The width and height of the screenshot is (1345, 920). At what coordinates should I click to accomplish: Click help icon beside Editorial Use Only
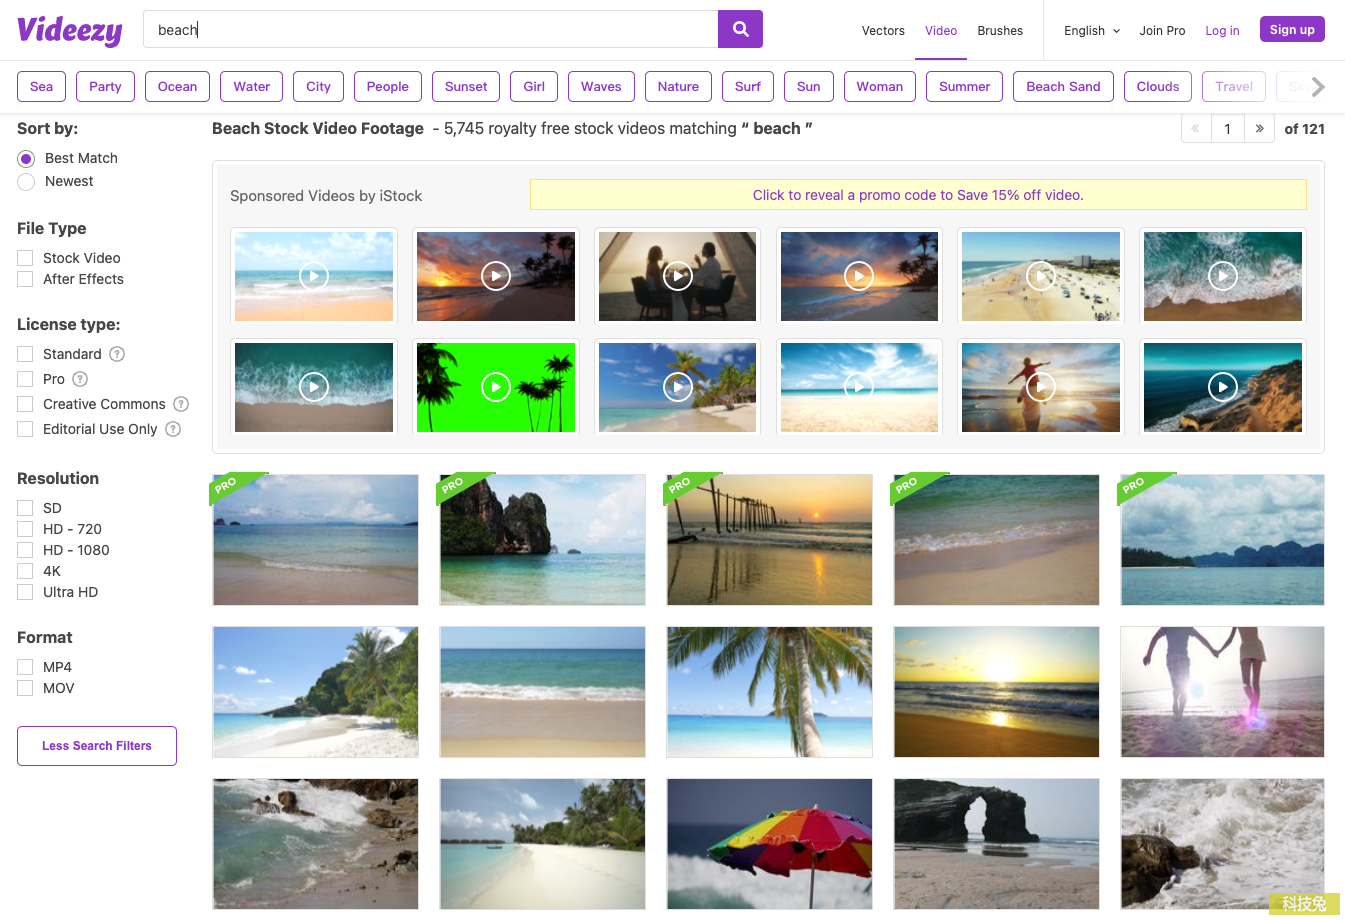pyautogui.click(x=173, y=429)
